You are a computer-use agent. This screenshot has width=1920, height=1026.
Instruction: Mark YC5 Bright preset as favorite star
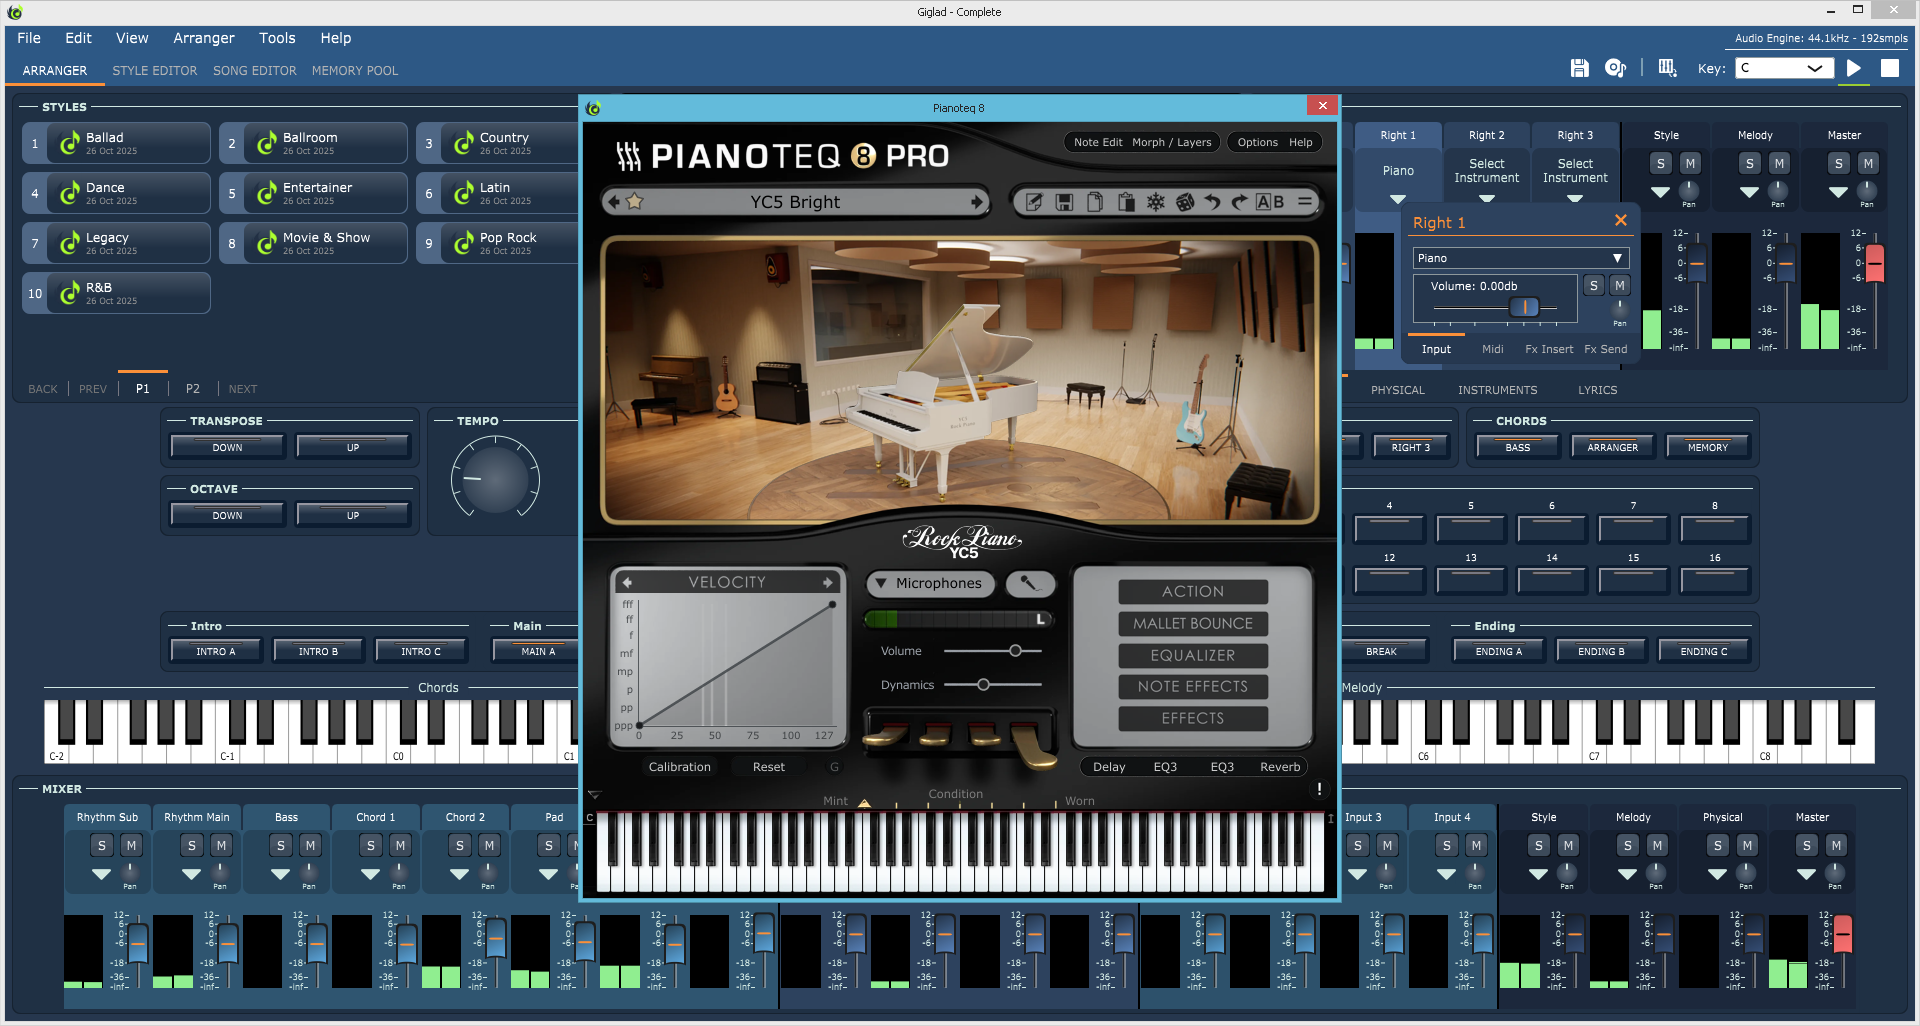[x=635, y=202]
